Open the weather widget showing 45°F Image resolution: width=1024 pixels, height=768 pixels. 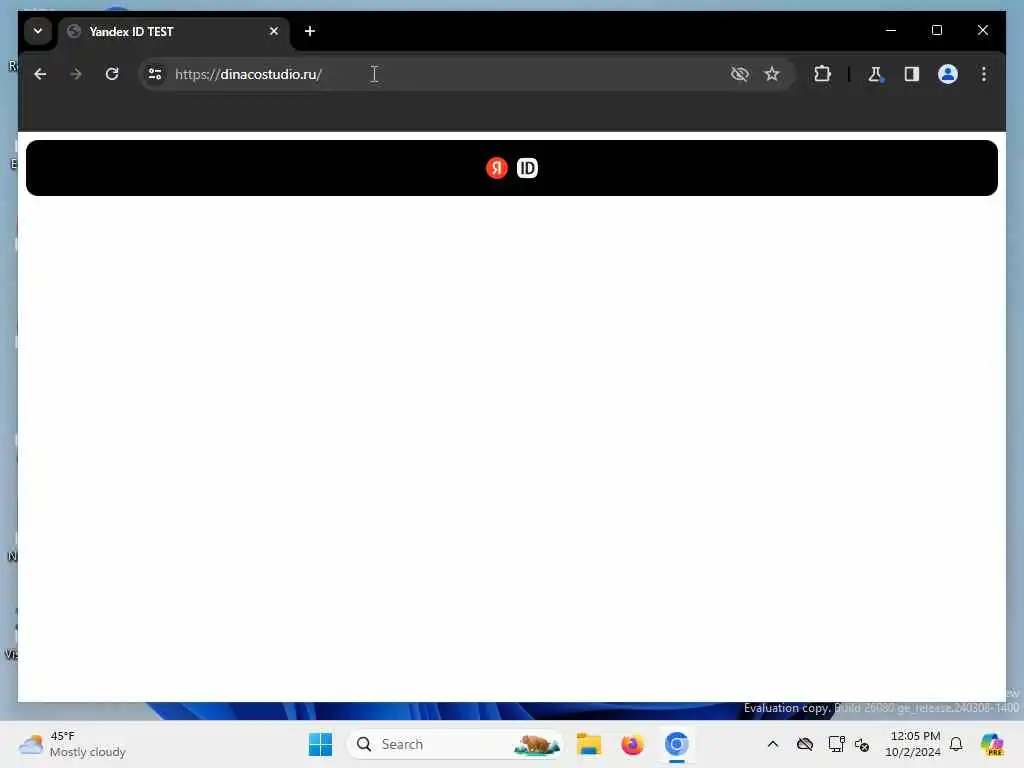pos(72,744)
